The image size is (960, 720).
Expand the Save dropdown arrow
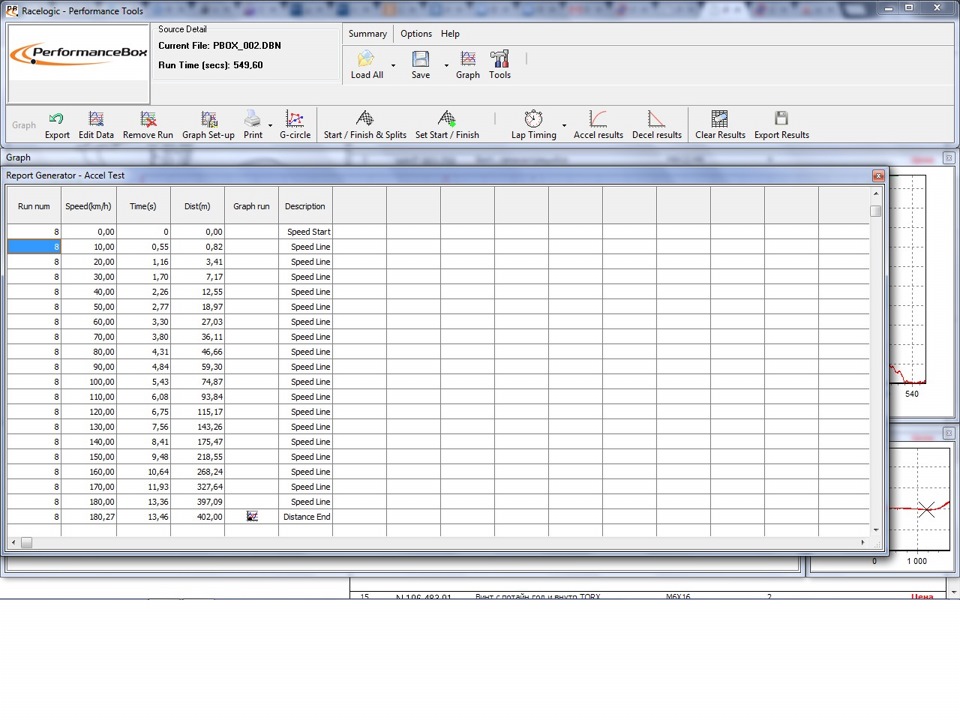(x=446, y=66)
